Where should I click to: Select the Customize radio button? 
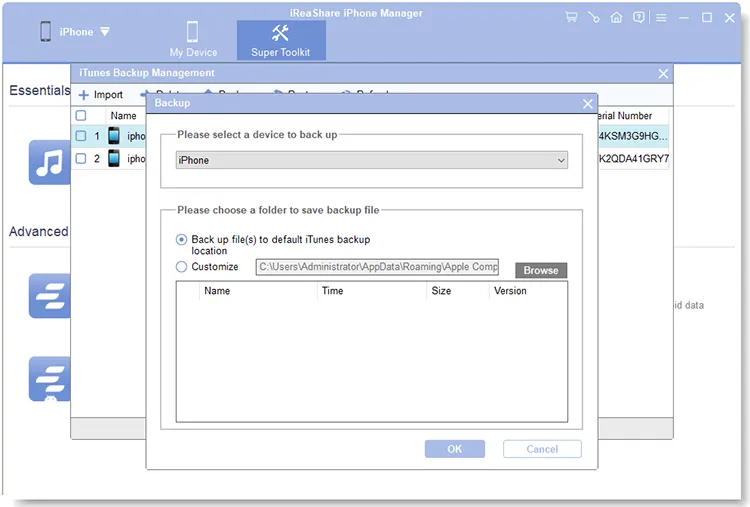[181, 267]
